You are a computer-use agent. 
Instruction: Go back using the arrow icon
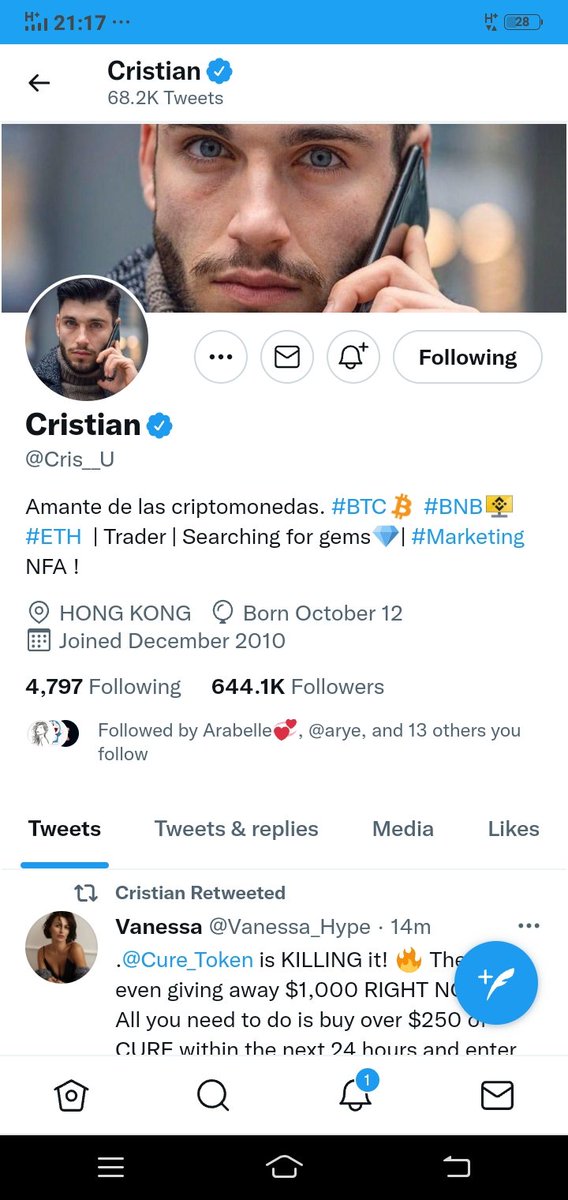[x=39, y=83]
